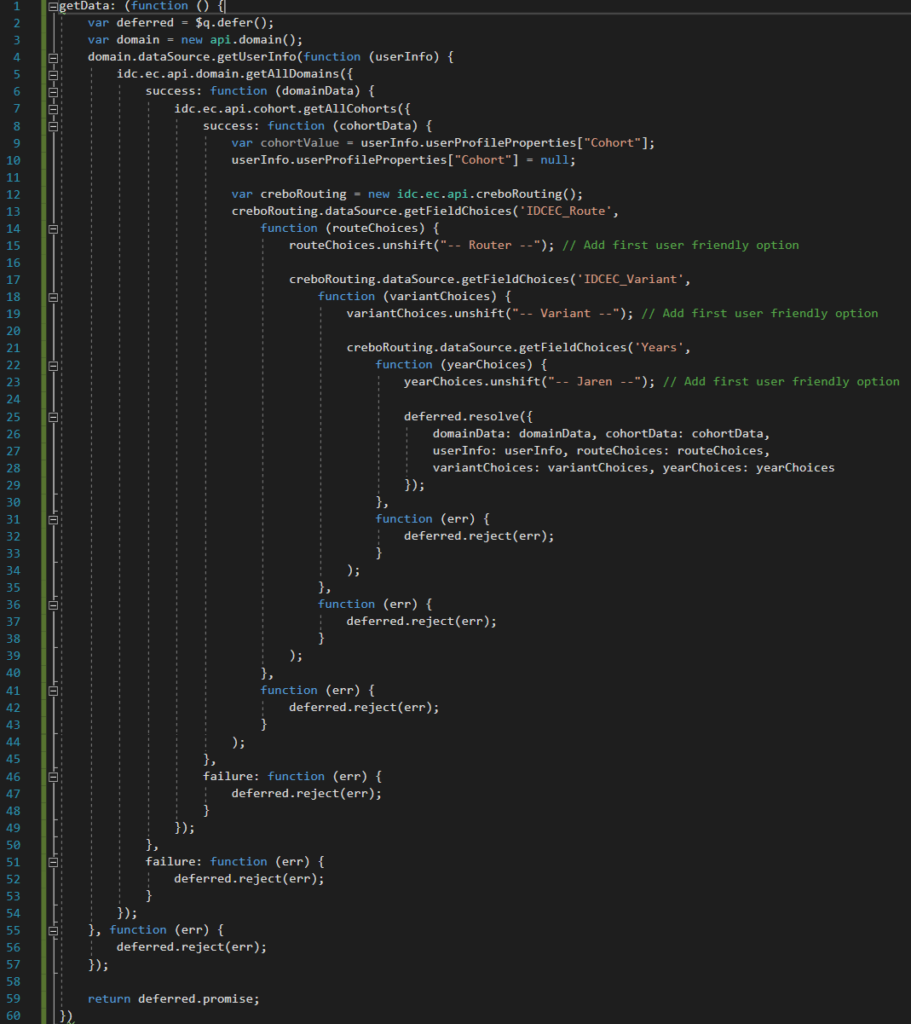Click the "-- Router --" string on line 15

(x=492, y=245)
